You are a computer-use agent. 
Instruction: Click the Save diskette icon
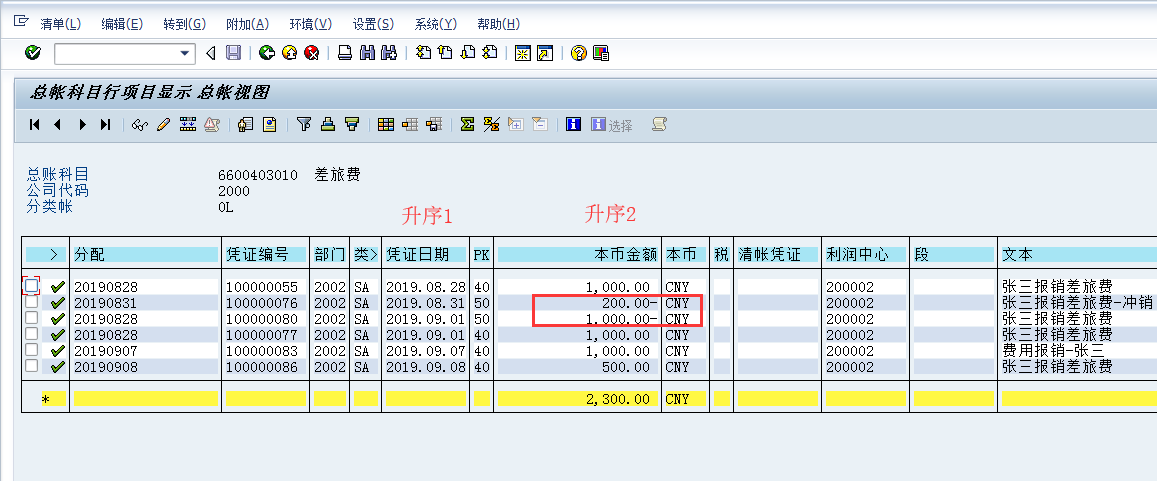click(x=233, y=53)
